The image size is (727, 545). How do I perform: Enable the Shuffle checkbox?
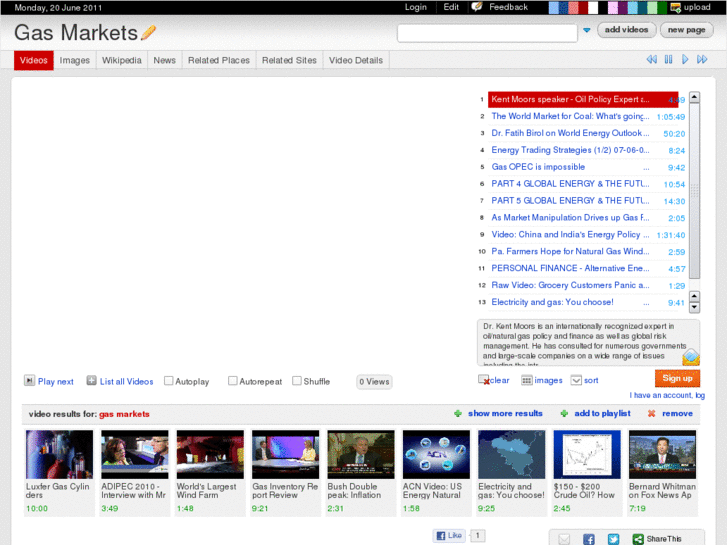pos(297,381)
